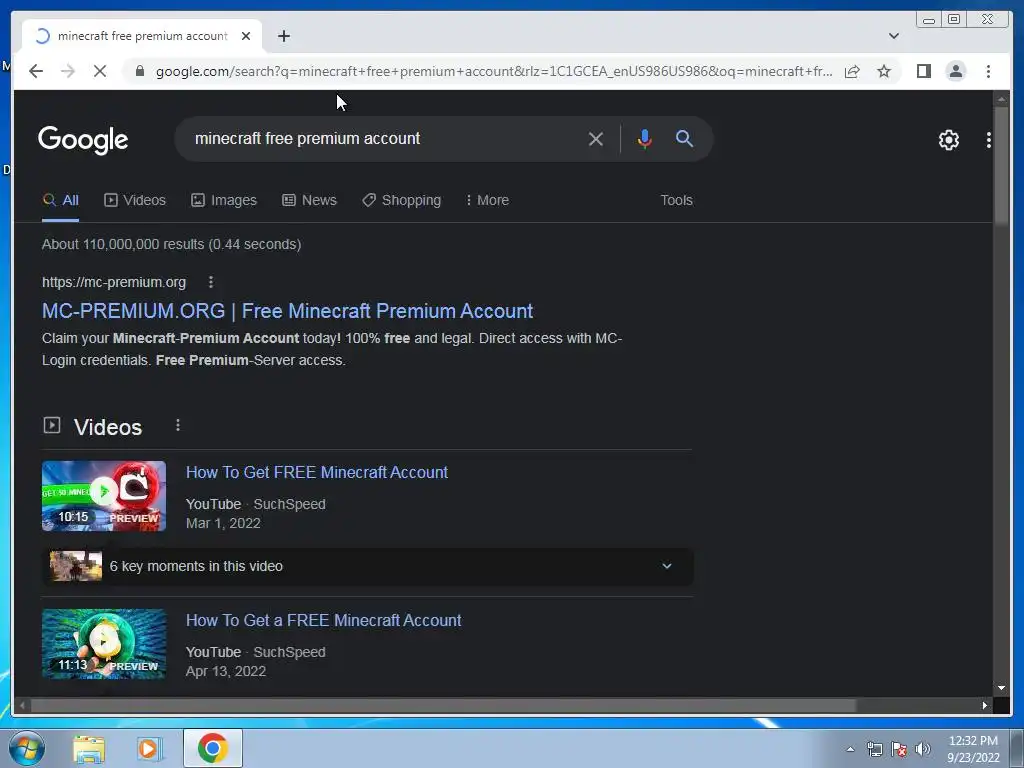Open Windows Explorer from taskbar
This screenshot has width=1024, height=768.
(89, 748)
